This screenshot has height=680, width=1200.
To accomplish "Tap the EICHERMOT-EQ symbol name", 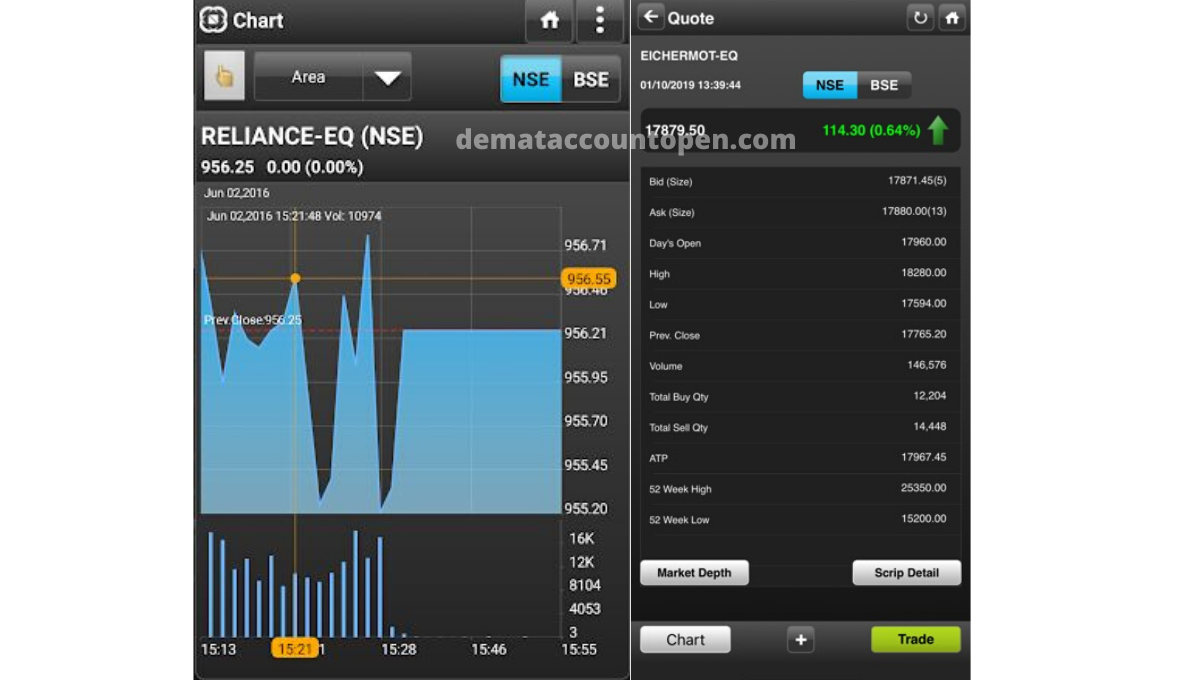I will pyautogui.click(x=689, y=56).
